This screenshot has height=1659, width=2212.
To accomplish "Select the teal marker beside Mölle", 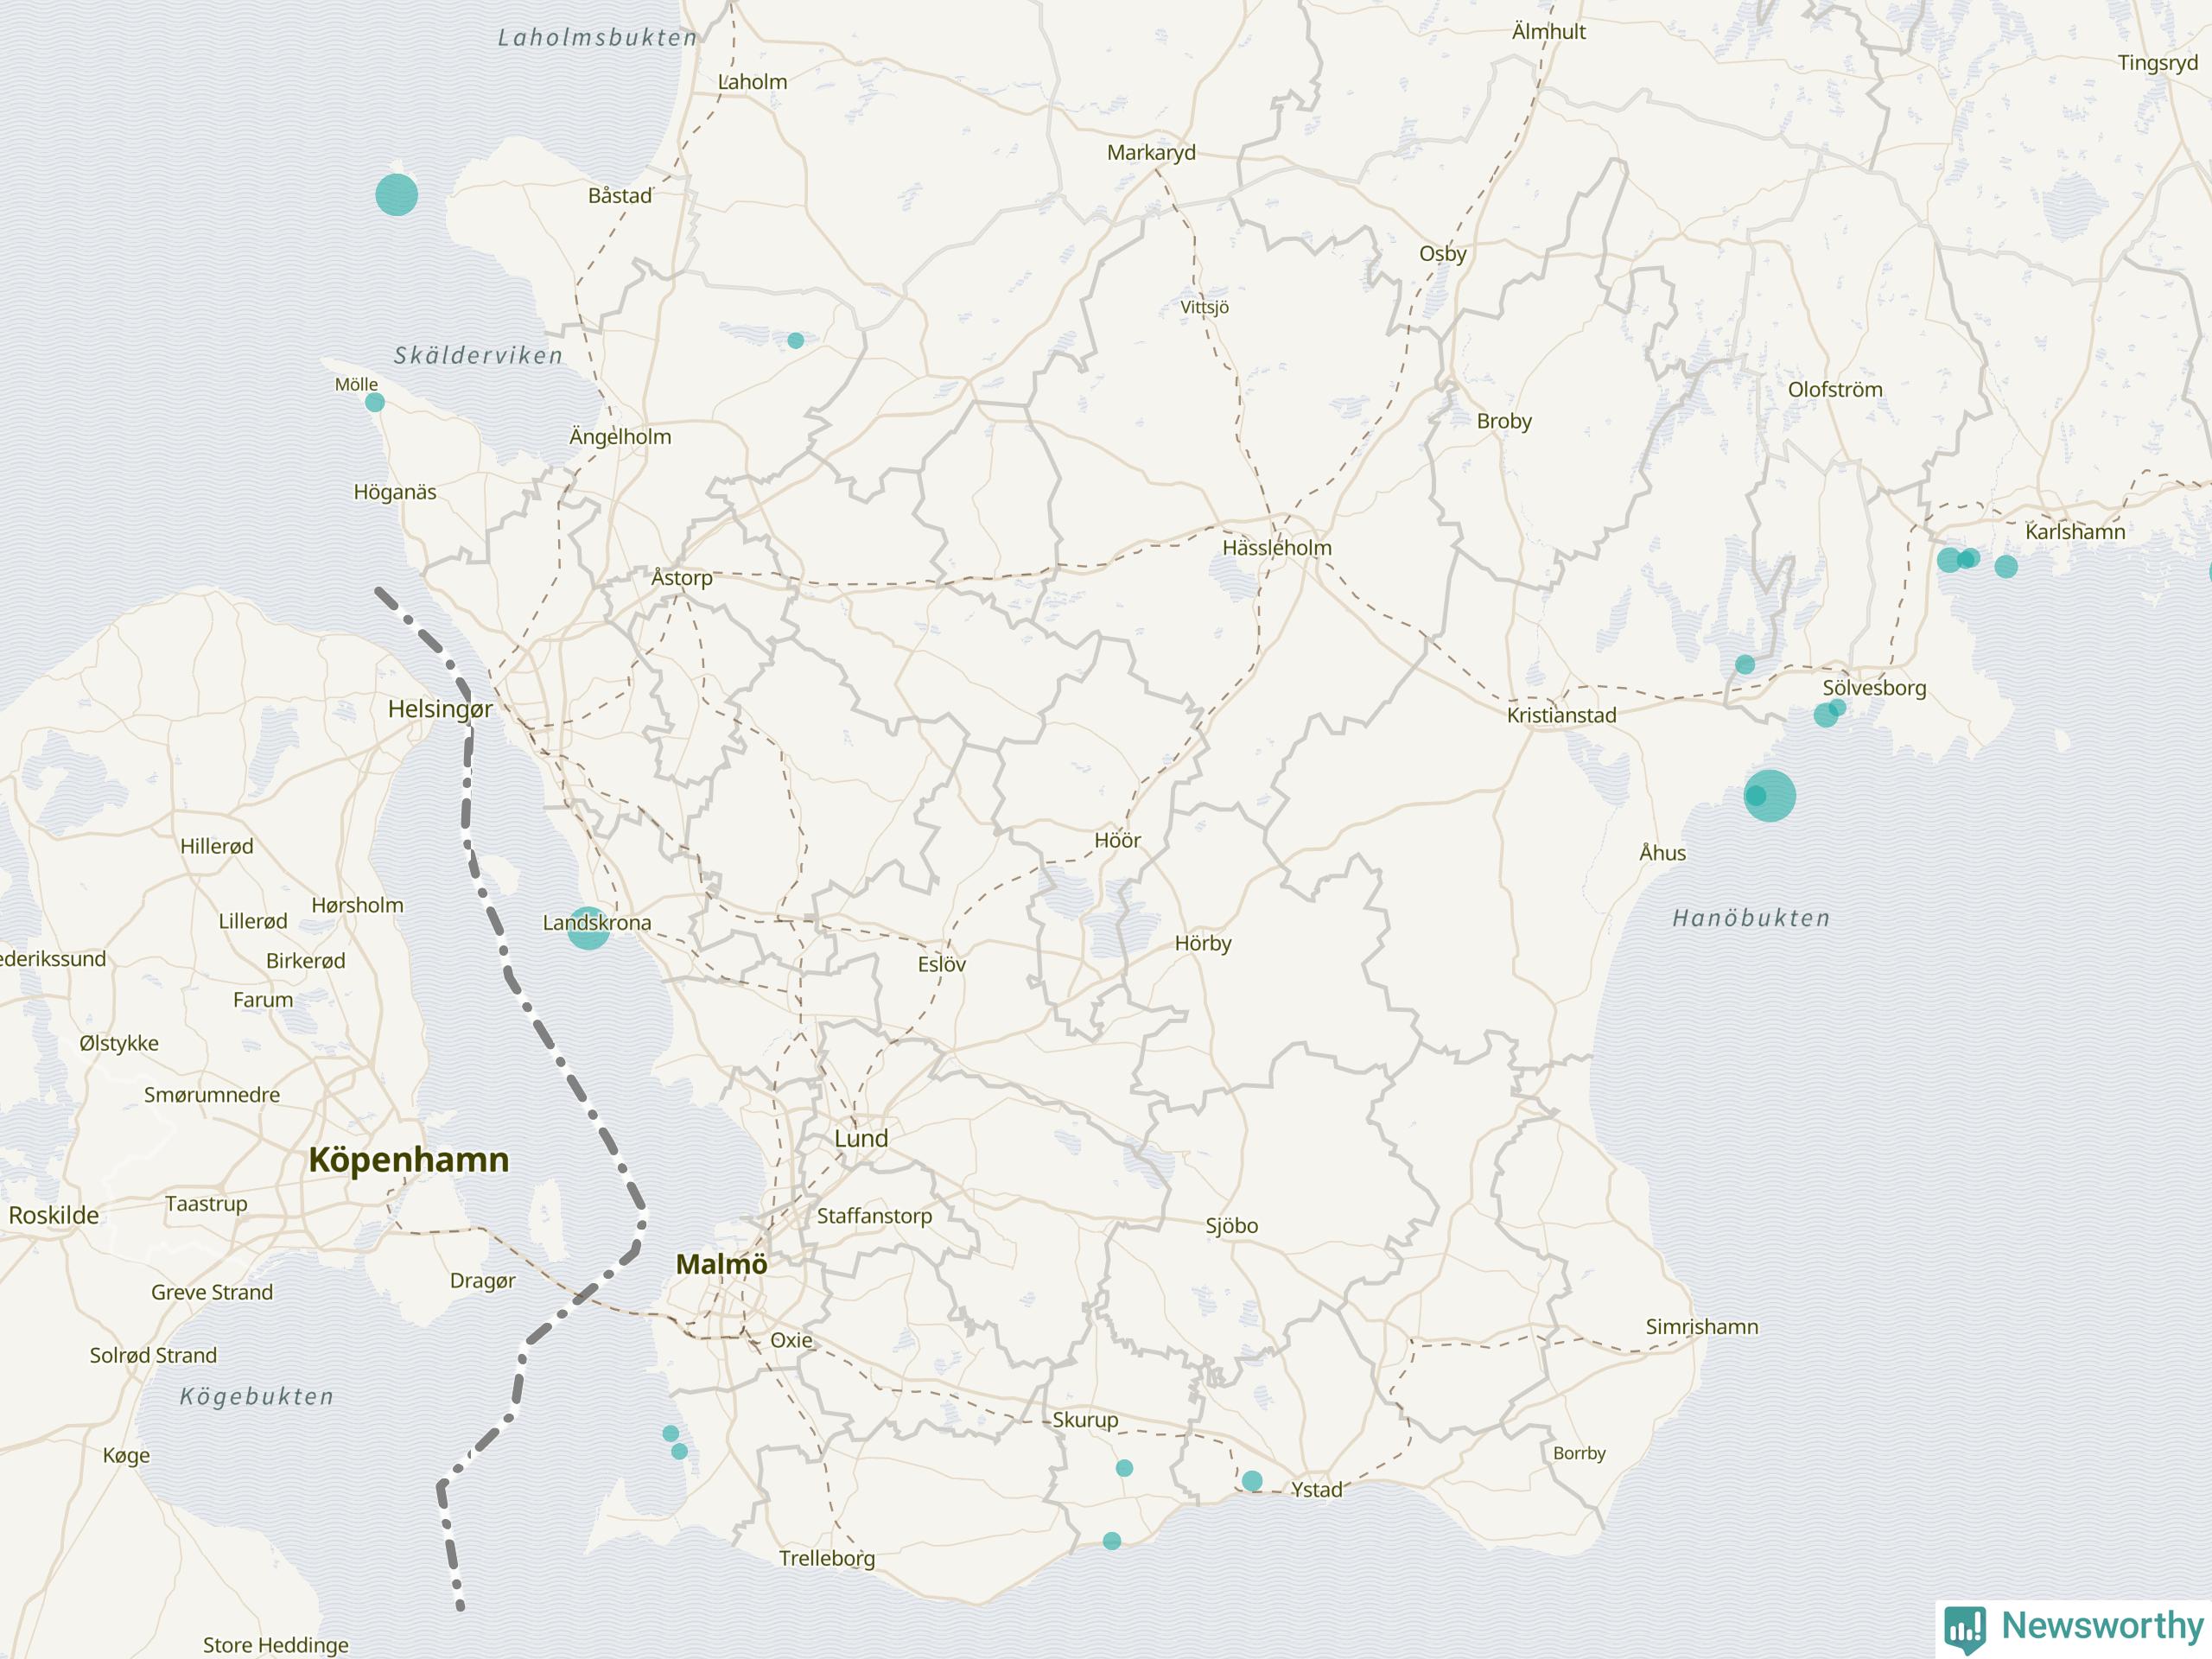I will (375, 402).
